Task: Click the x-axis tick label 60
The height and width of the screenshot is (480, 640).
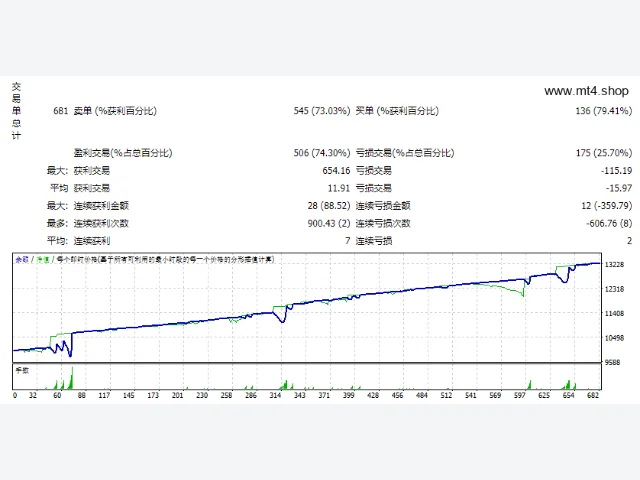Action: [57, 395]
